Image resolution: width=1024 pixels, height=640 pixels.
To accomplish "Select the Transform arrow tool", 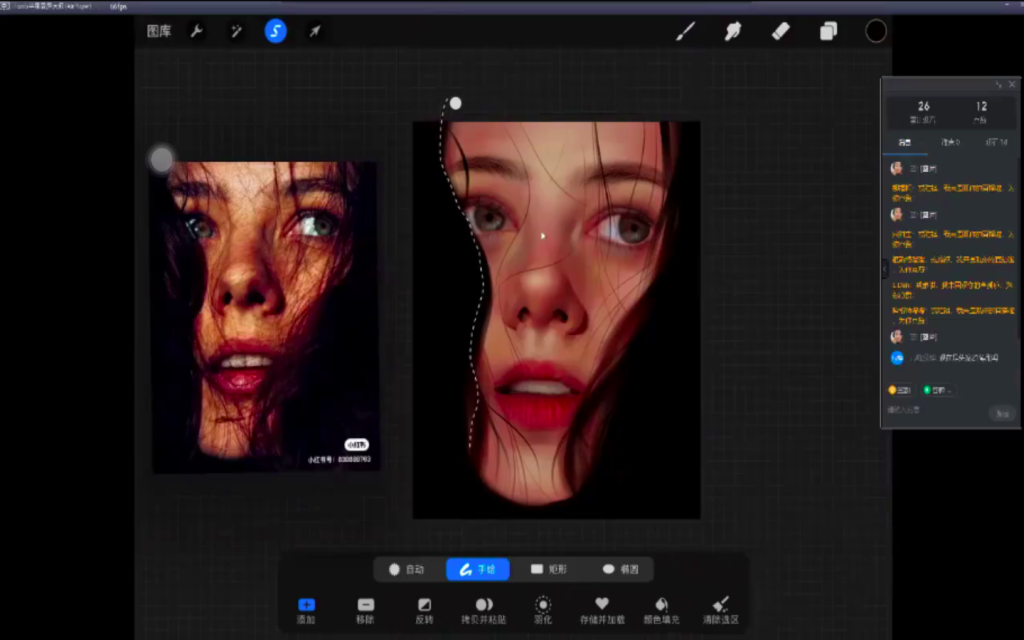I will 314,31.
